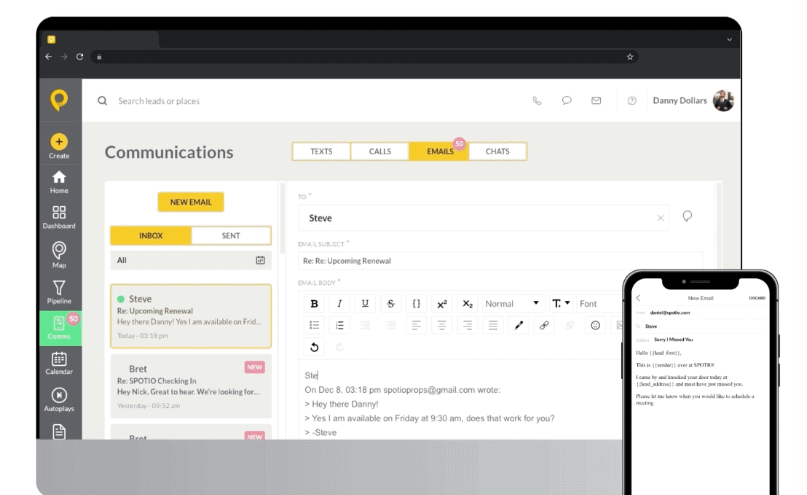Open the color picker pen icon
This screenshot has height=495, width=807.
click(x=519, y=325)
